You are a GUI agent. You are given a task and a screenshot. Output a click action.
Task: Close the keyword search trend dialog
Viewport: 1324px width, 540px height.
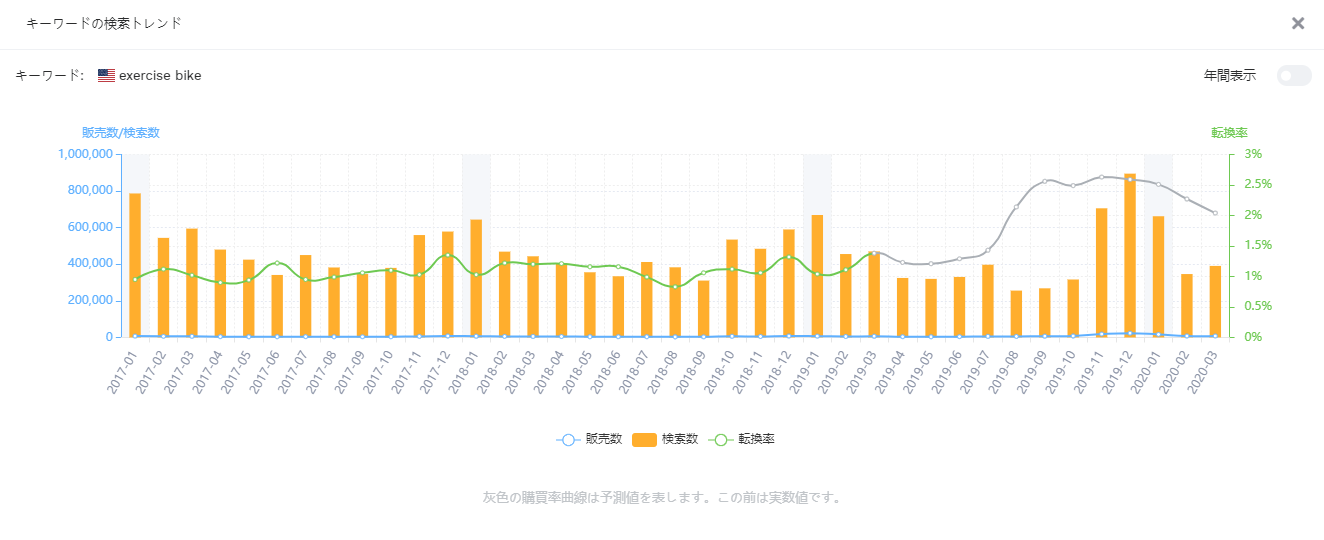1298,23
